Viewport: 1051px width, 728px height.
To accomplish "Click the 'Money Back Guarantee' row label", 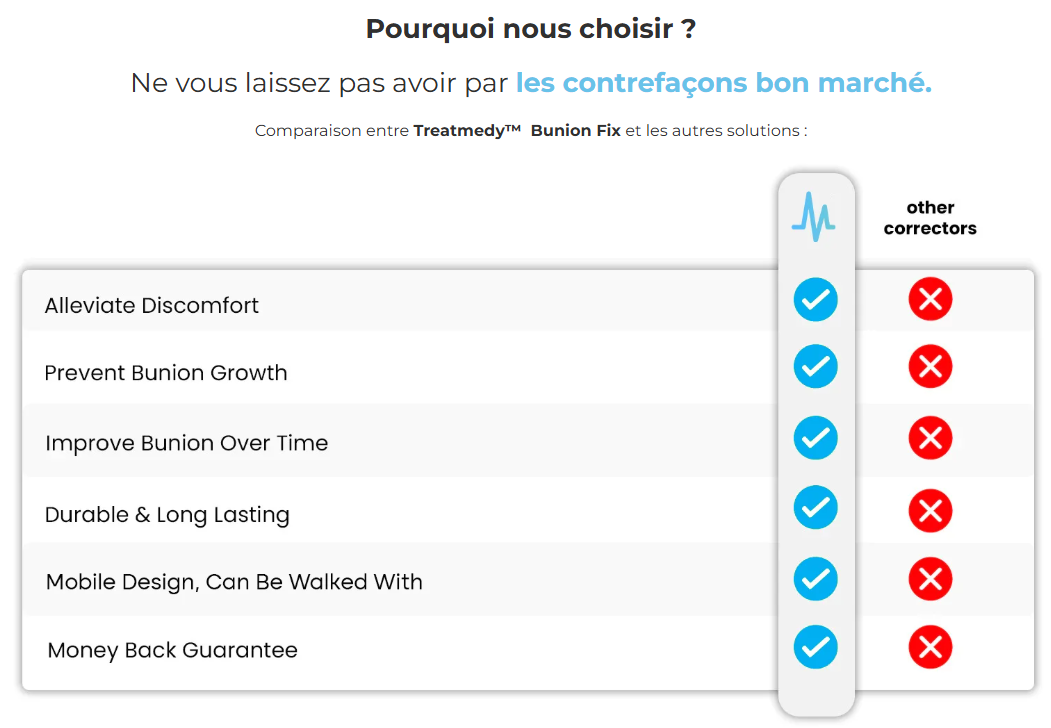I will [172, 650].
